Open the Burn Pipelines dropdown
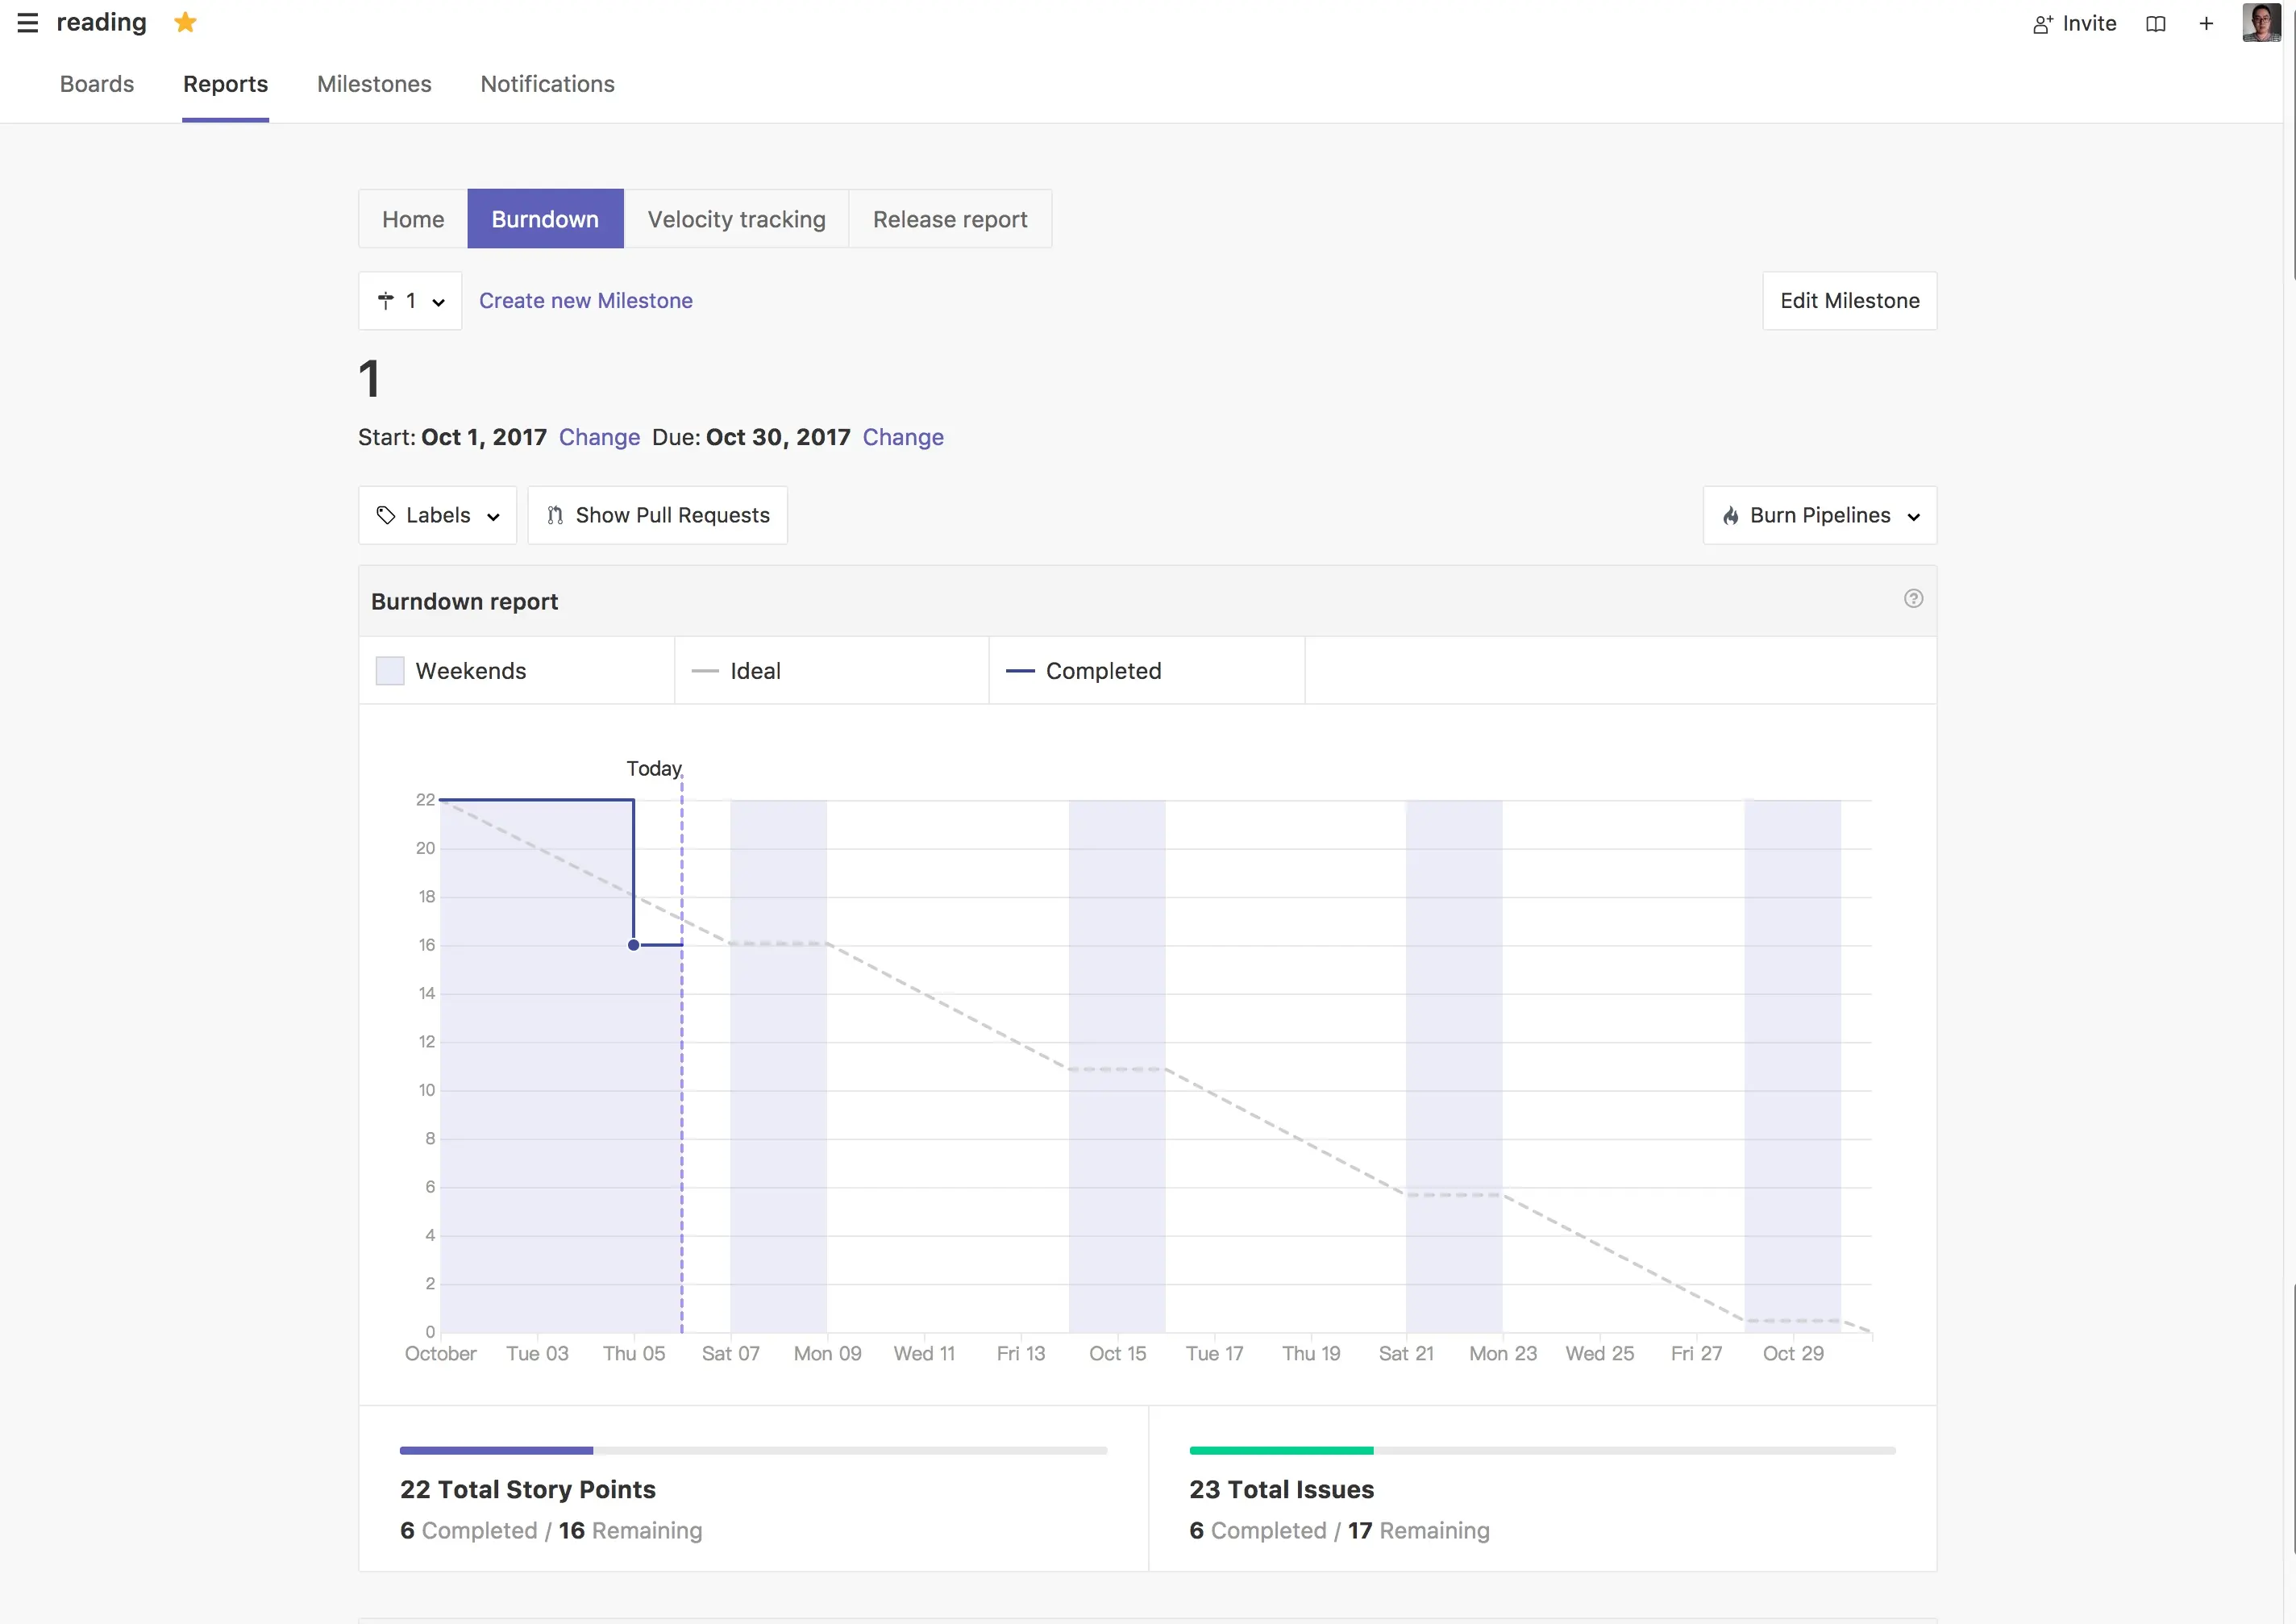Image resolution: width=2296 pixels, height=1624 pixels. [1819, 516]
